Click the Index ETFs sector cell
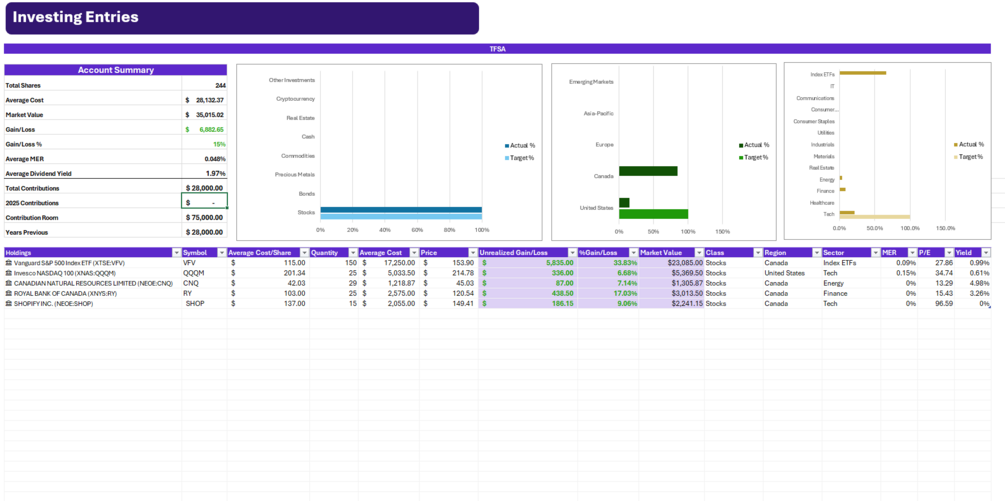The width and height of the screenshot is (1005, 501). click(851, 263)
